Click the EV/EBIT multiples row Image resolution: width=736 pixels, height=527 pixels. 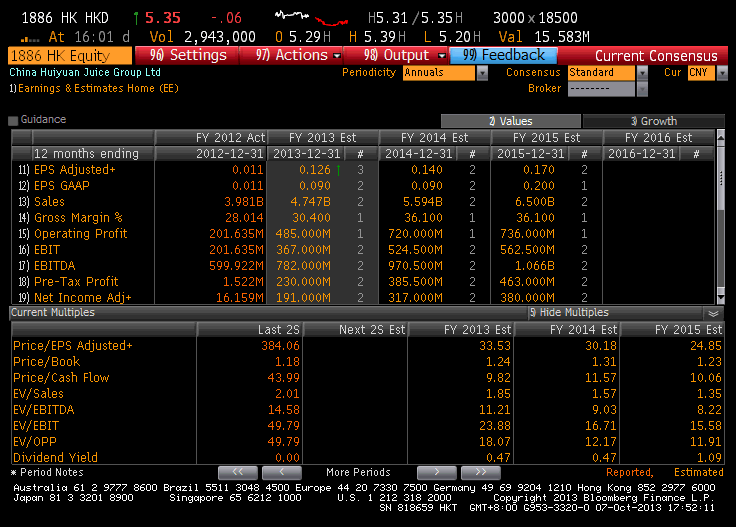point(368,426)
